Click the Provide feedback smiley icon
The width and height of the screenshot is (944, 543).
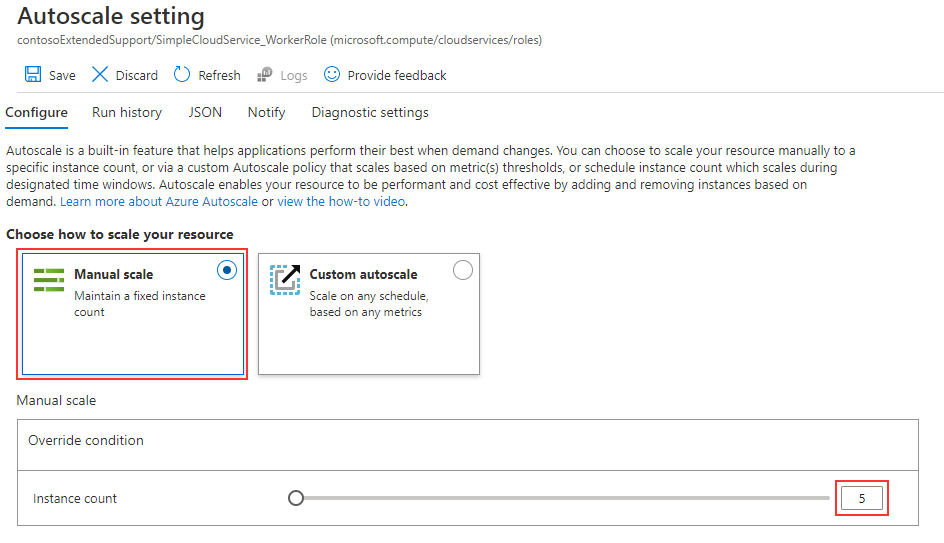tap(332, 75)
